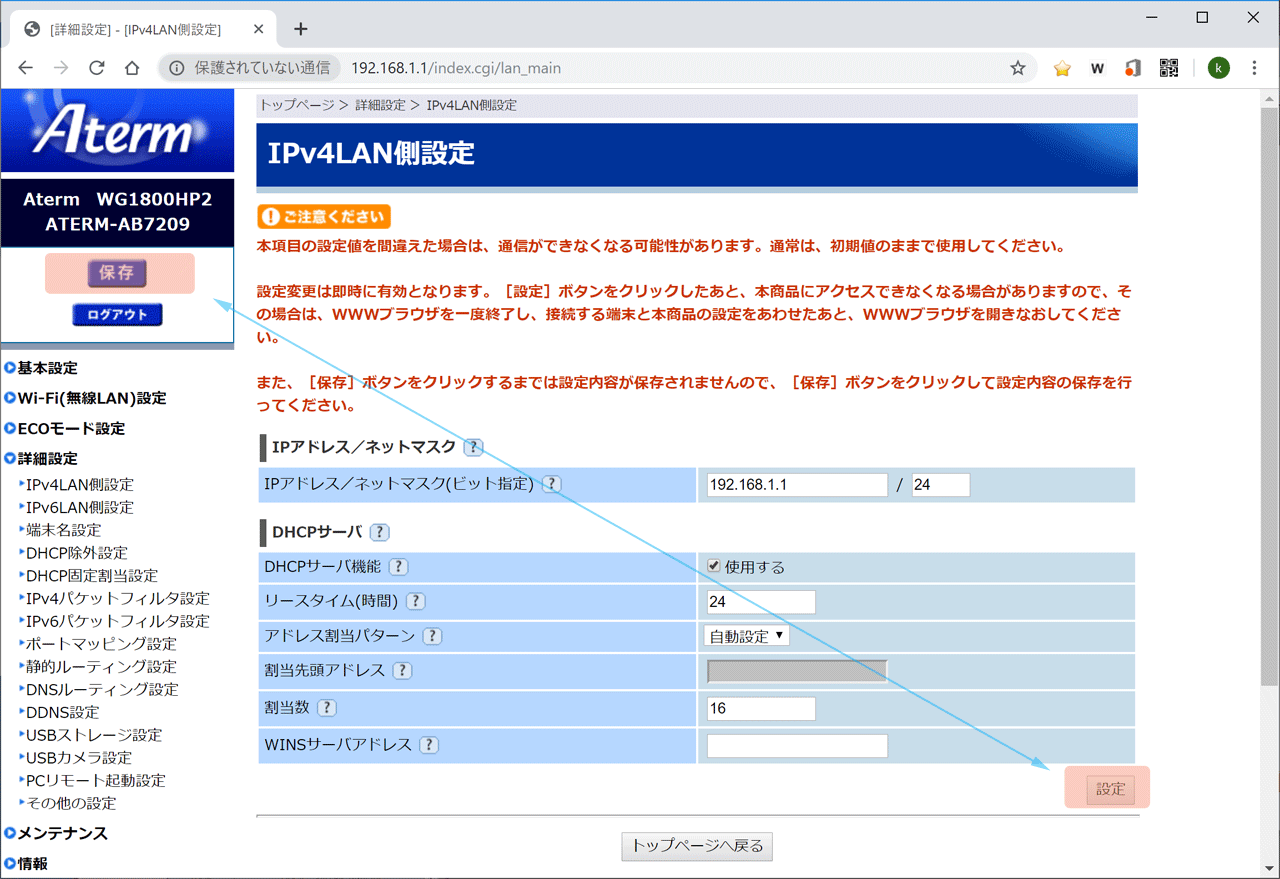Open DNSルーティング設定
Image resolution: width=1280 pixels, height=879 pixels.
(x=102, y=689)
